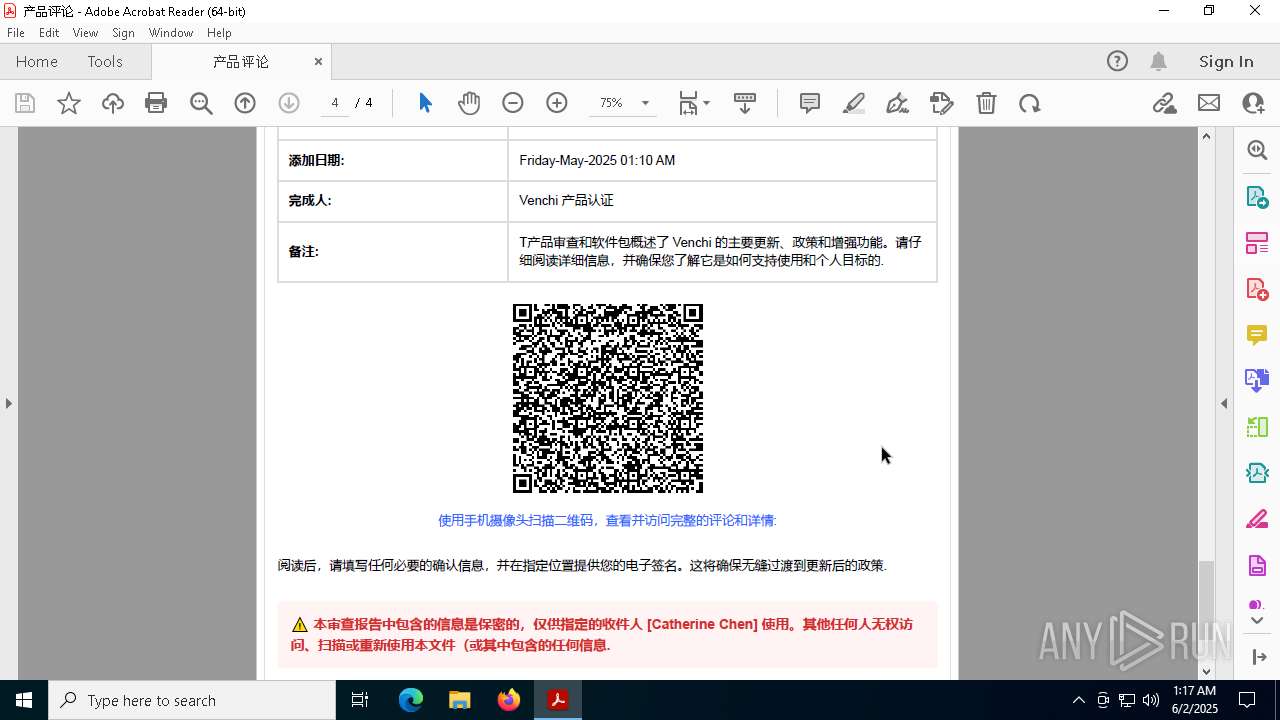Open the right-pane search magnifier tool

pos(1257,150)
